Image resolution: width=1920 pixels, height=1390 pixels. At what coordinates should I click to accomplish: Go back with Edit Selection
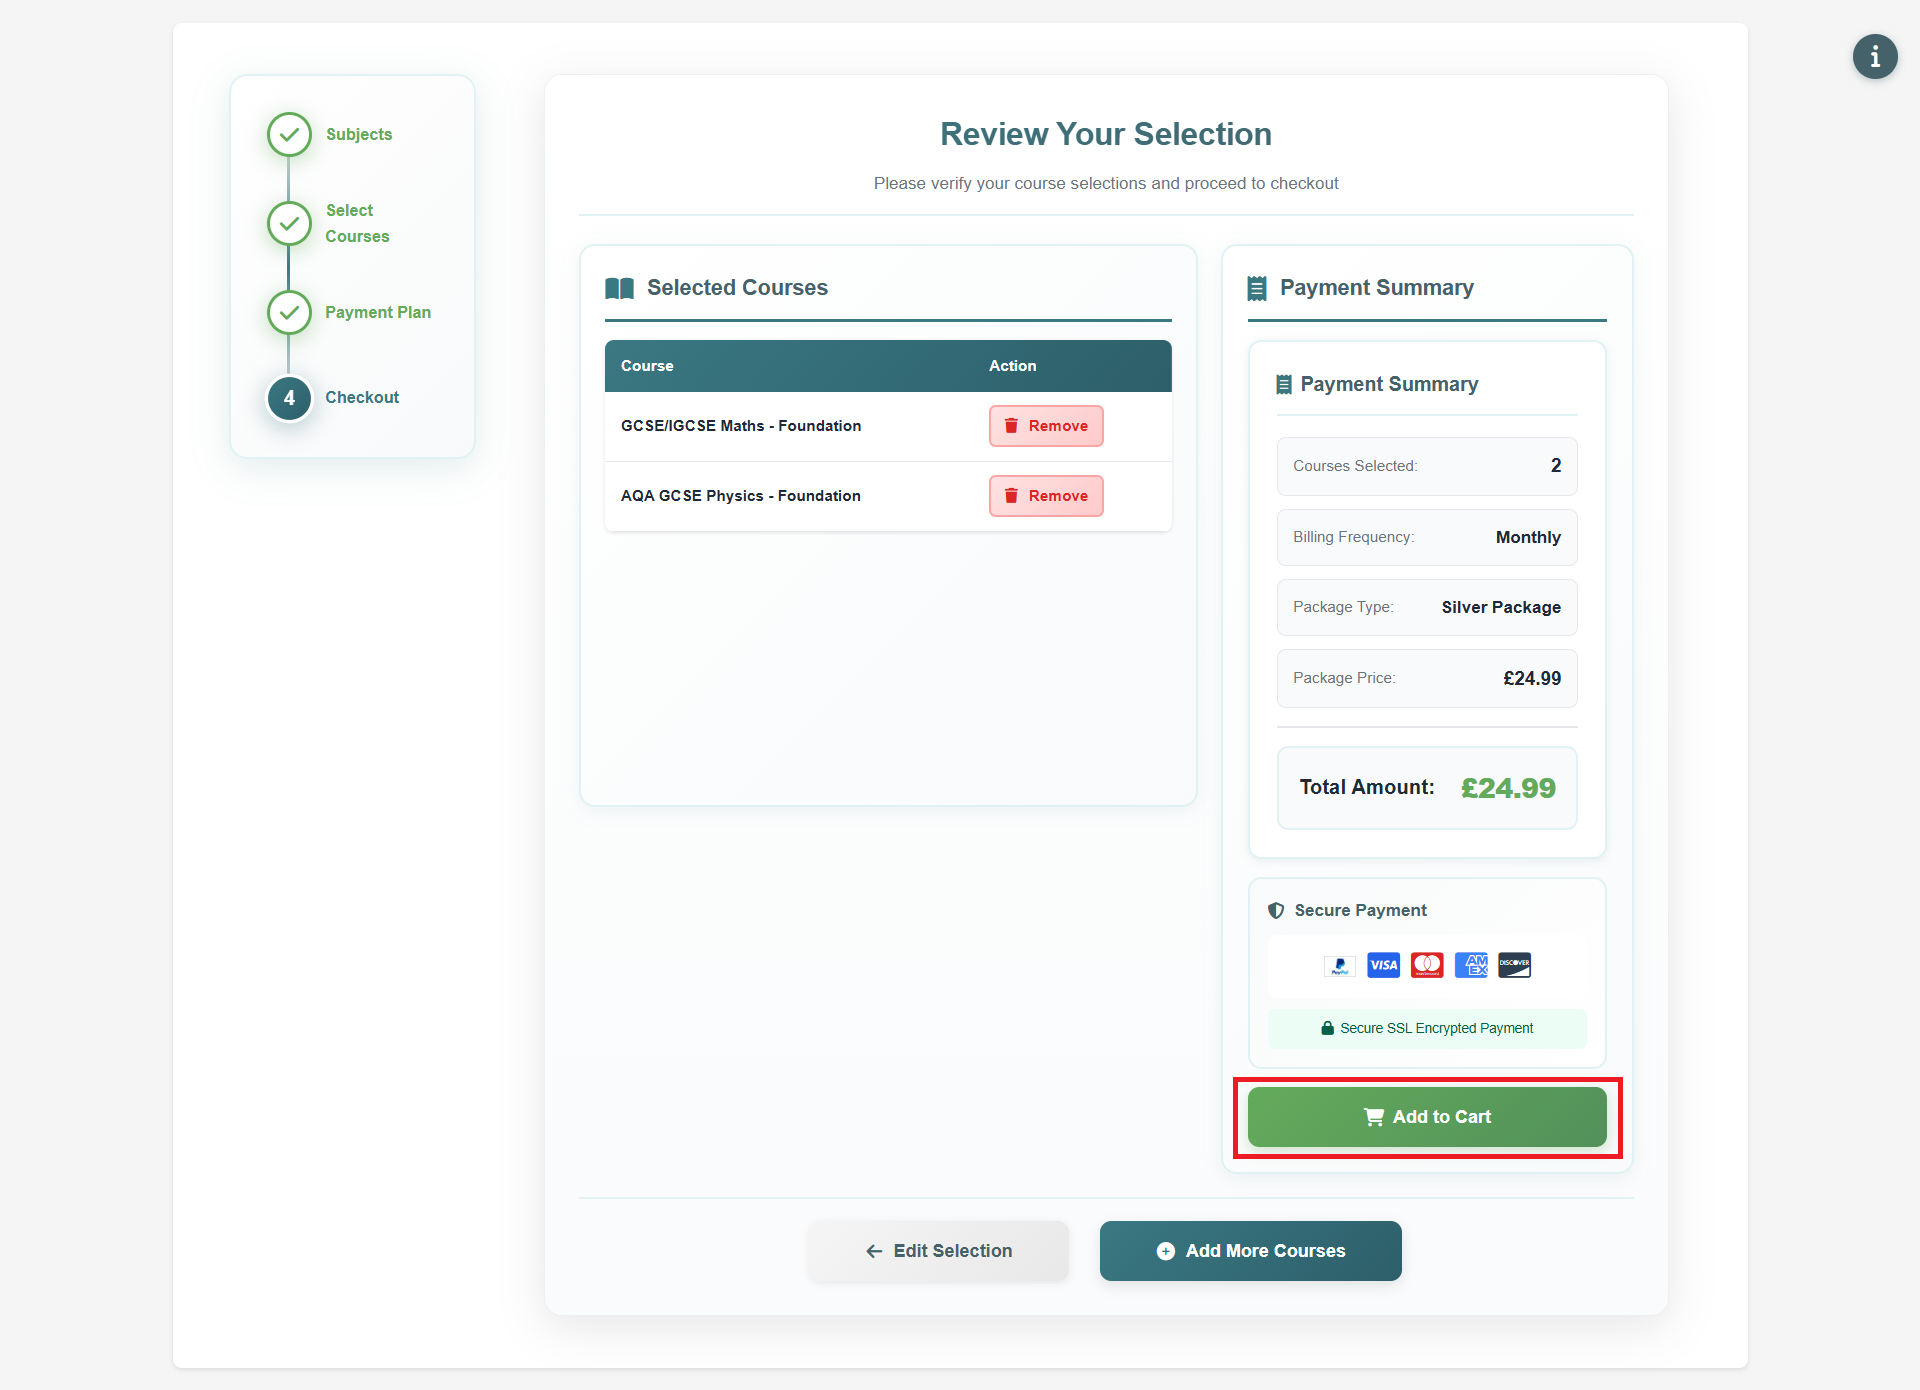938,1251
